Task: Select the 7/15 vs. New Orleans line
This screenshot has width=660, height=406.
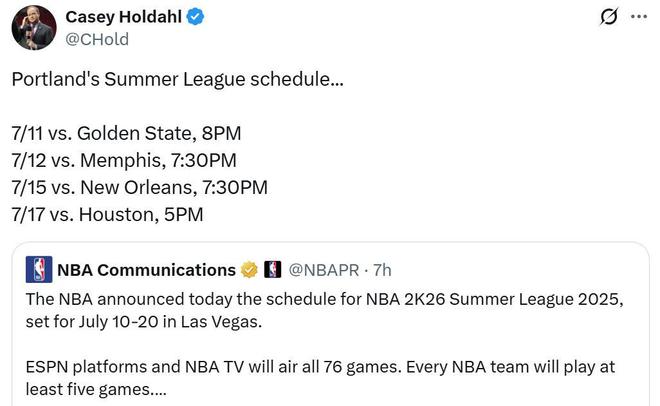Action: tap(140, 187)
